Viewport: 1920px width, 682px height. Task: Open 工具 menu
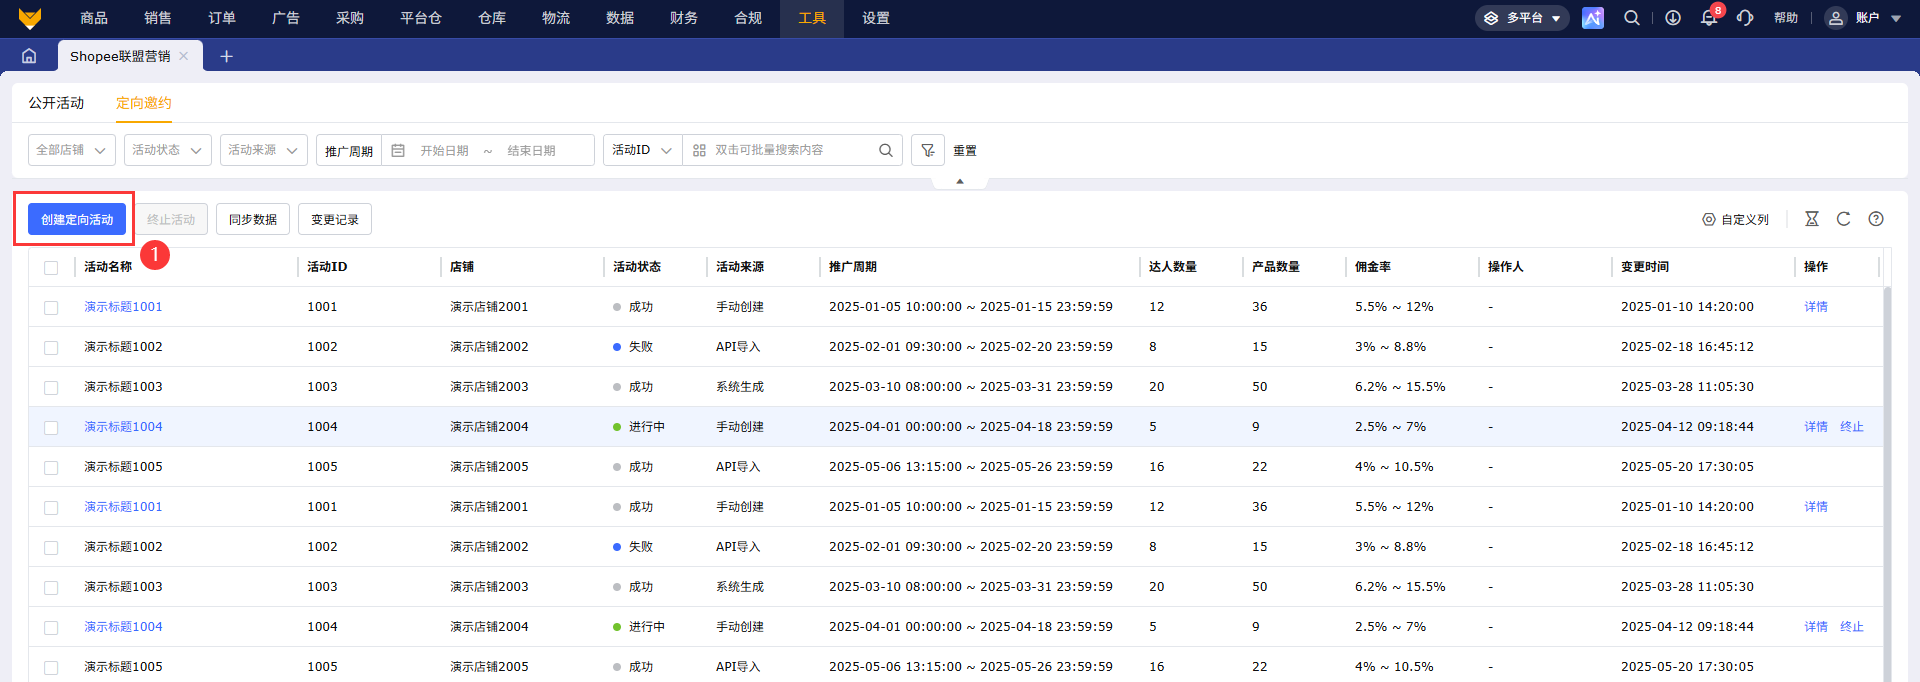(812, 18)
